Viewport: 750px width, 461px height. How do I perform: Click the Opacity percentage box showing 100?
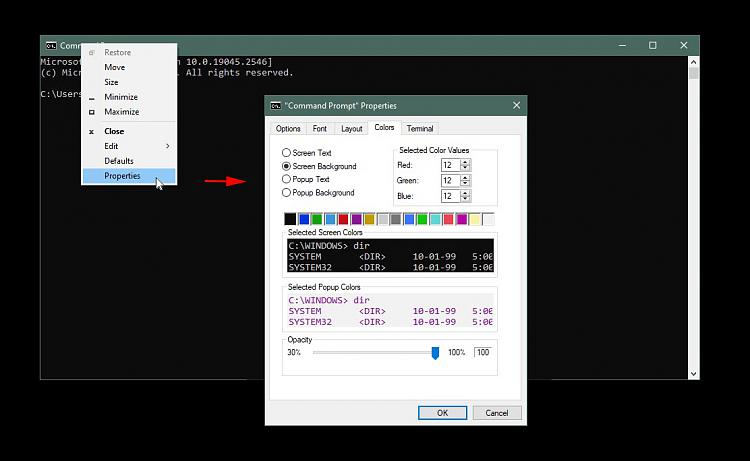click(483, 352)
